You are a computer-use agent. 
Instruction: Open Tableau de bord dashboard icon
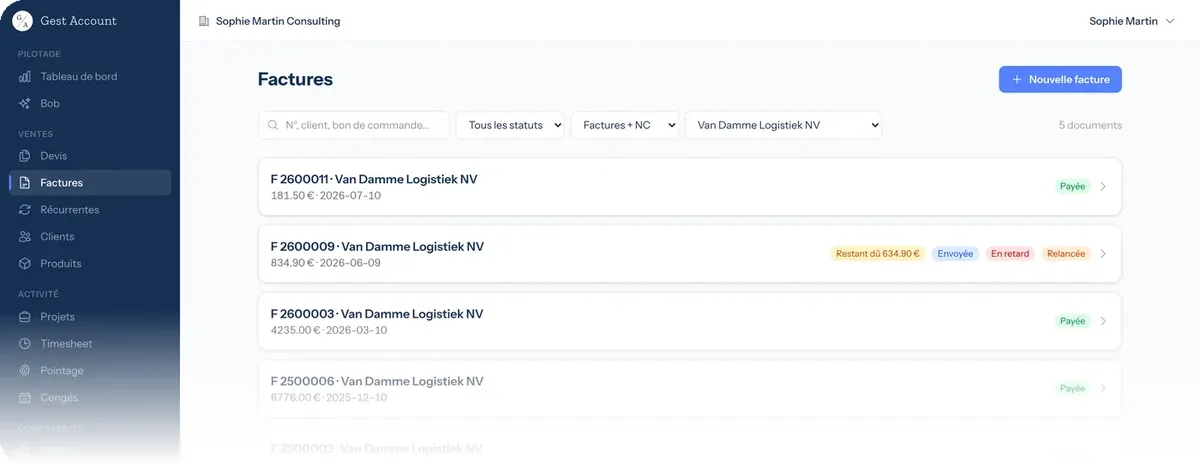pos(25,77)
